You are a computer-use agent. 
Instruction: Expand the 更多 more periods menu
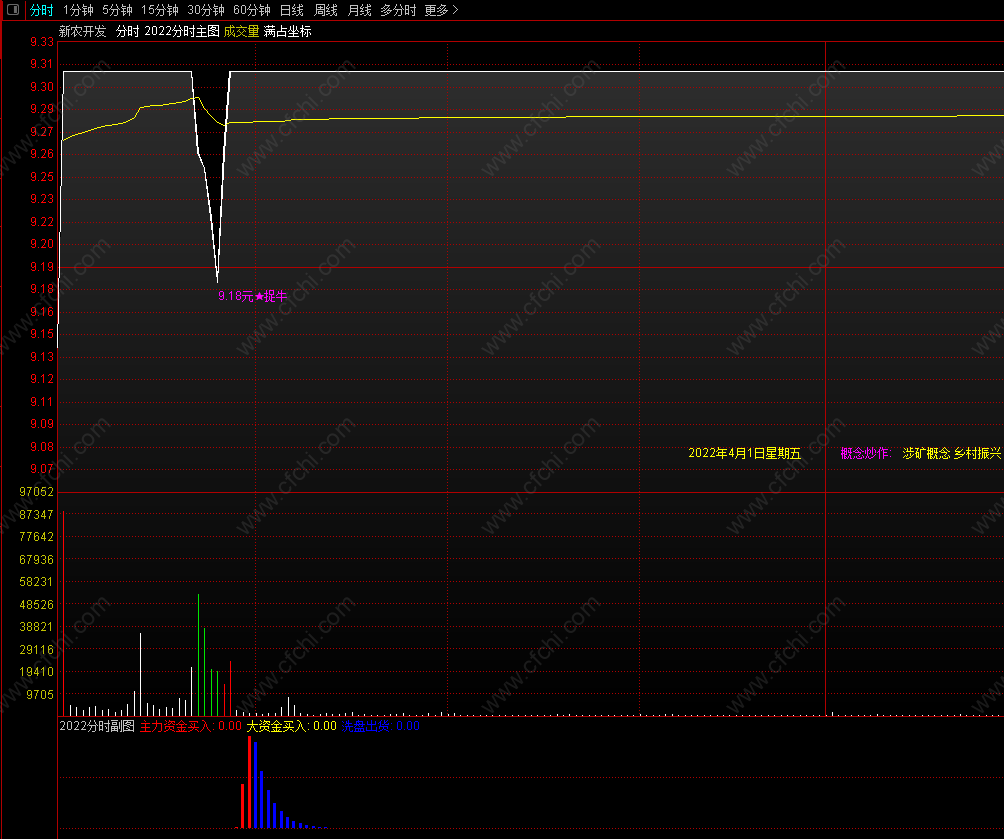pyautogui.click(x=442, y=10)
